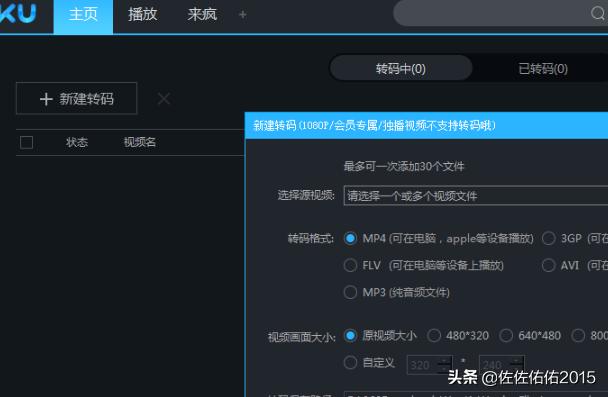
Task: Click the 选择源视频 file field
Action: (x=476, y=195)
